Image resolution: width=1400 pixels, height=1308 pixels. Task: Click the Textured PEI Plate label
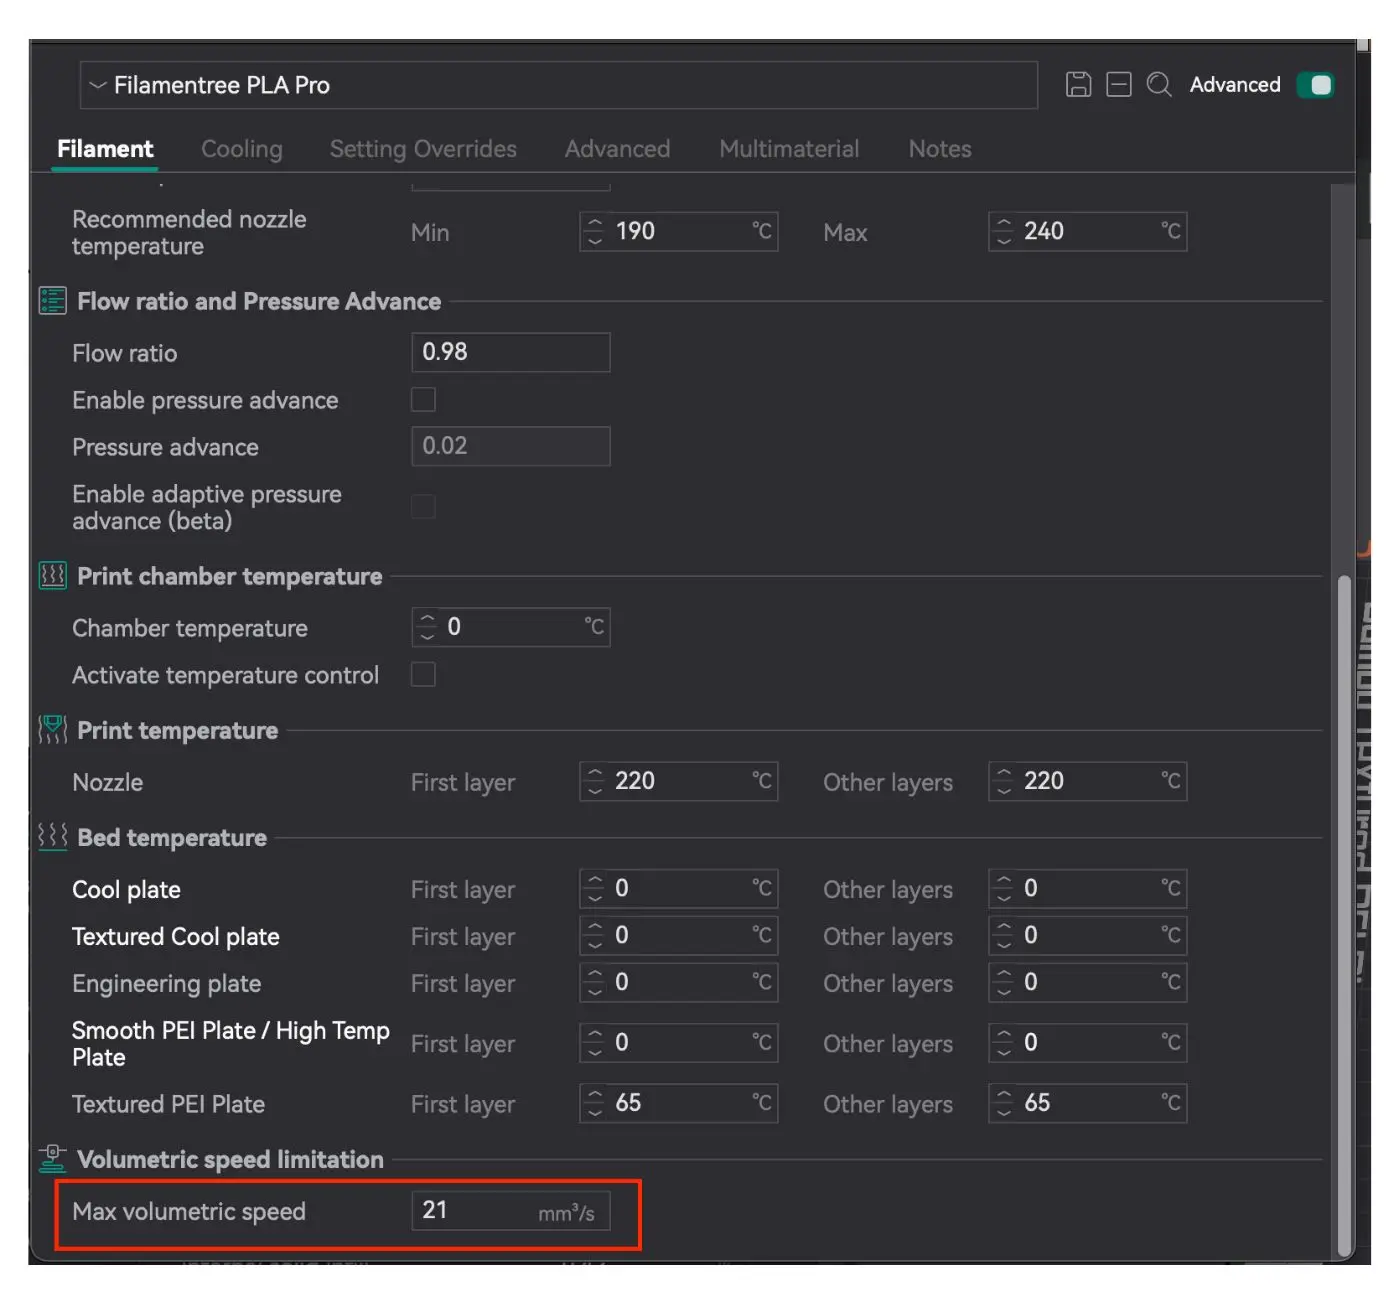[x=168, y=1104]
